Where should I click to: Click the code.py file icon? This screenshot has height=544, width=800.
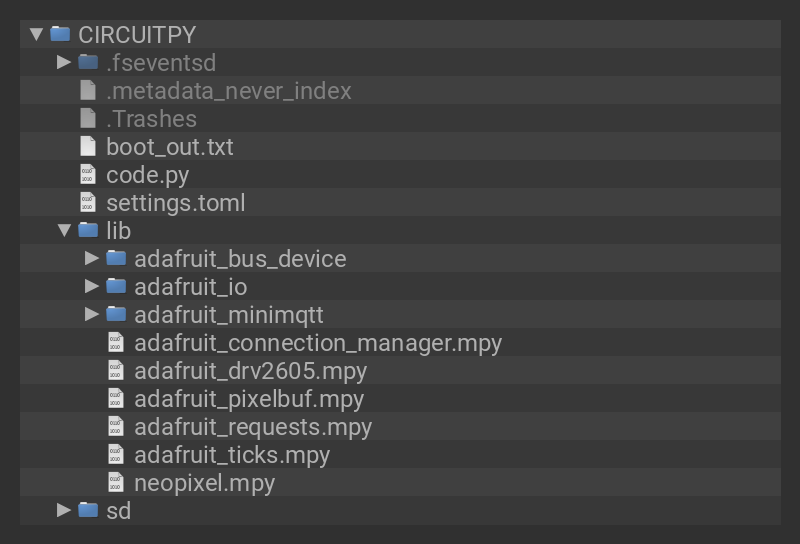pyautogui.click(x=88, y=174)
